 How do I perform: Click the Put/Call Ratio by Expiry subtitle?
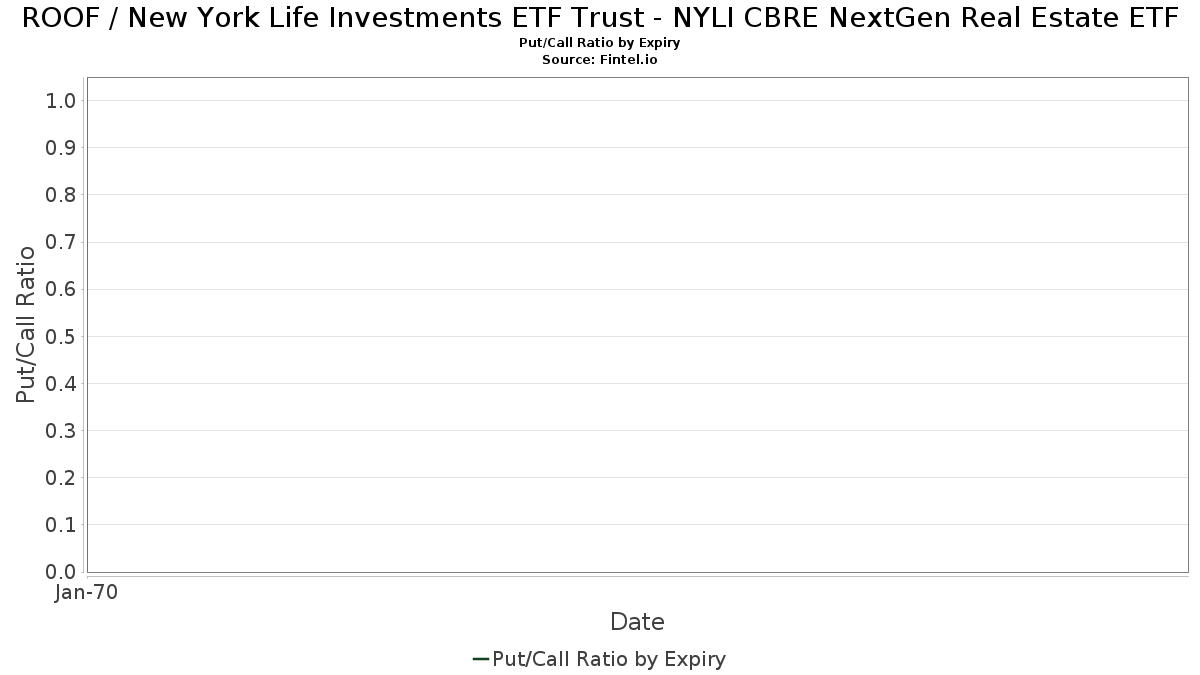(x=600, y=43)
